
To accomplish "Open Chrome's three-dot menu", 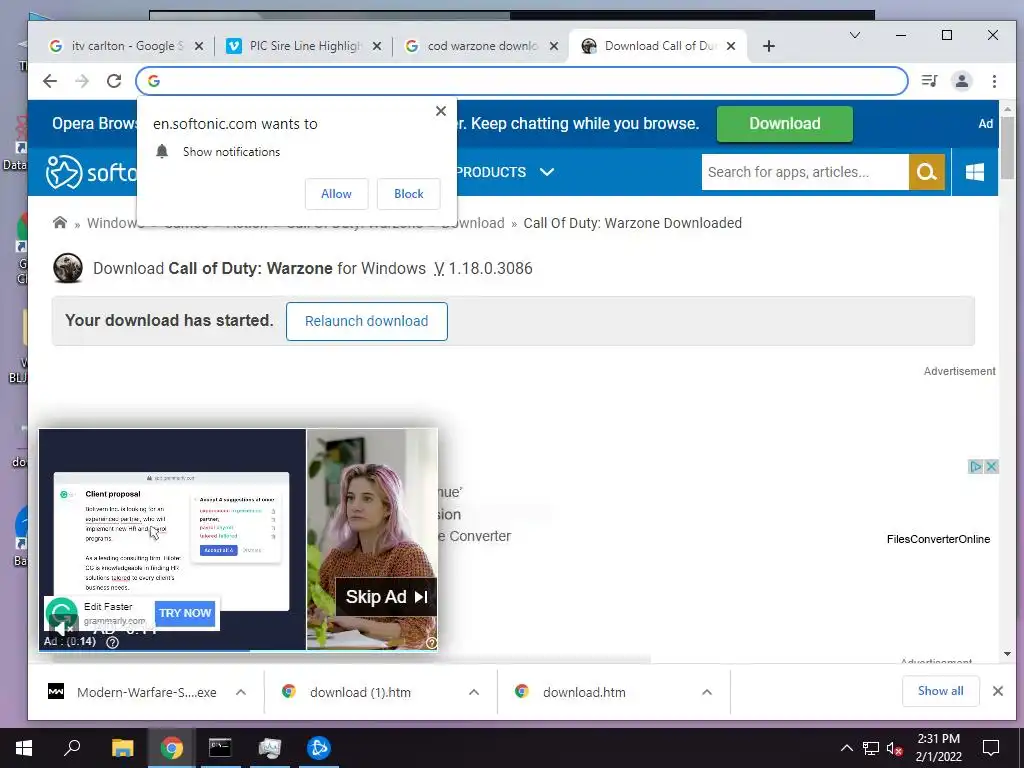I will 994,81.
